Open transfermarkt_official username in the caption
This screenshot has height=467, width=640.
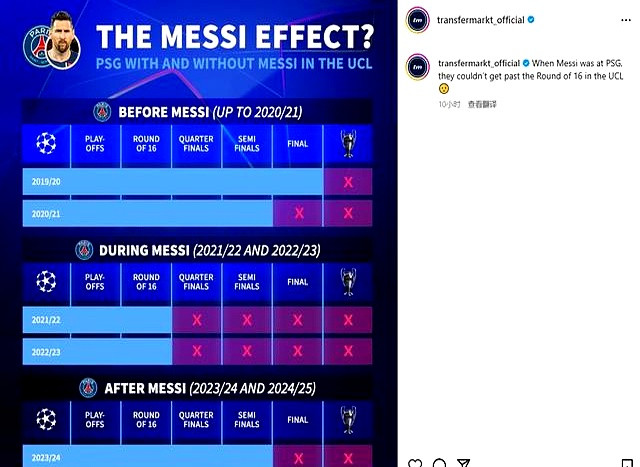(479, 63)
